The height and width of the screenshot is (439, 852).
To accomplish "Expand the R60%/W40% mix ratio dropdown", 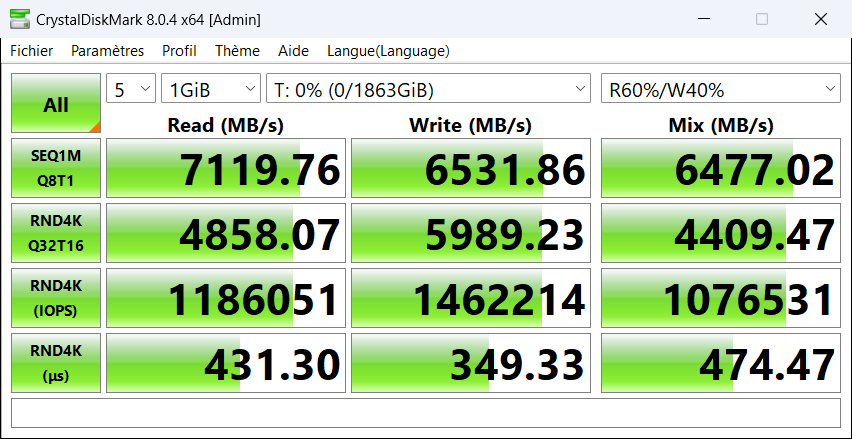I will (x=720, y=90).
